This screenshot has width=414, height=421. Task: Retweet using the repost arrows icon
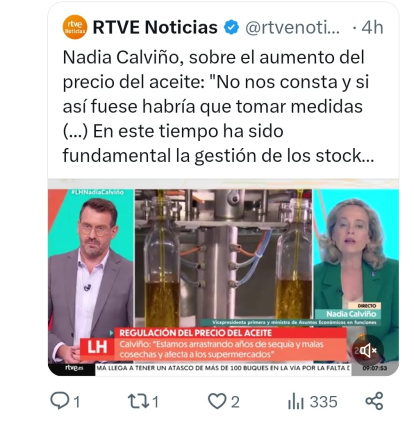click(139, 401)
